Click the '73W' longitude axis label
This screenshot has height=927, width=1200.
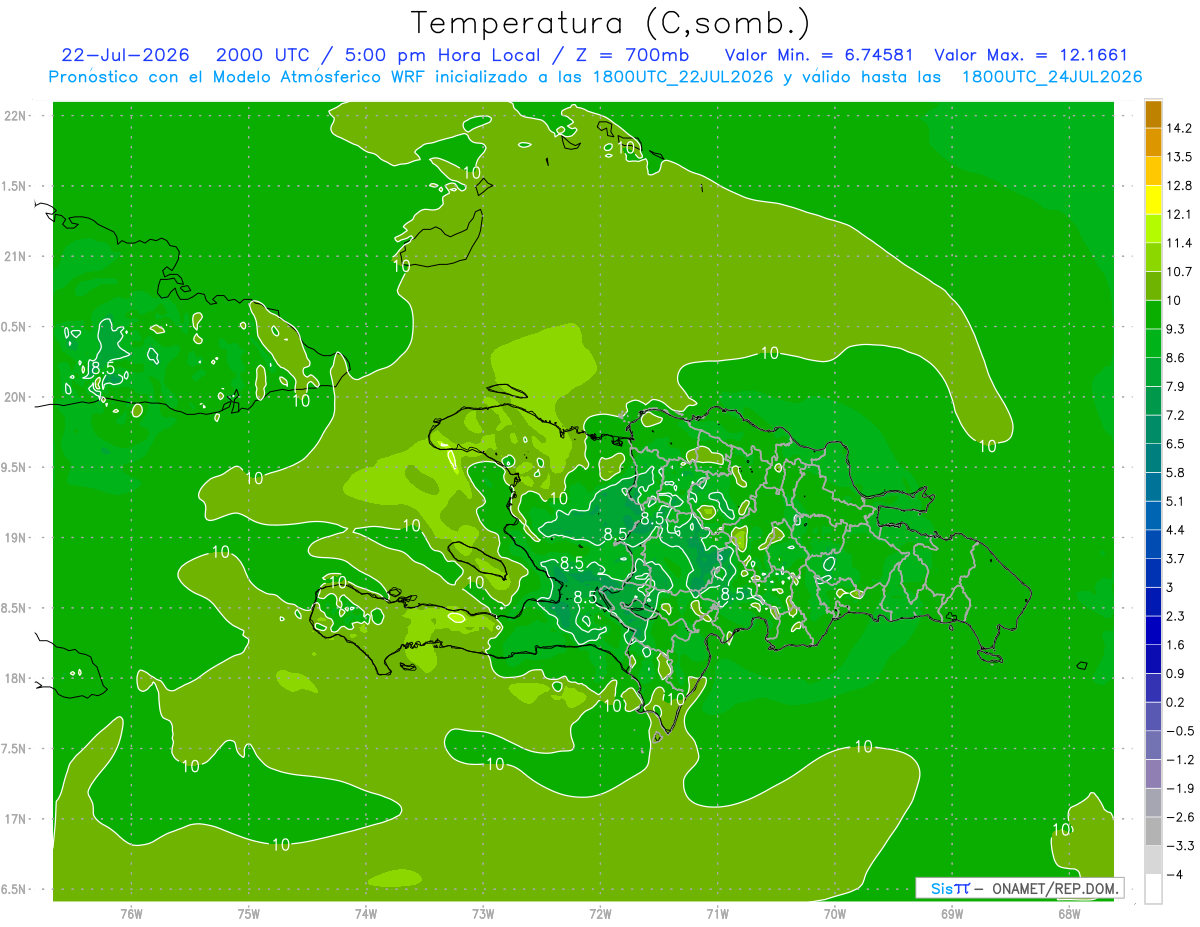483,913
